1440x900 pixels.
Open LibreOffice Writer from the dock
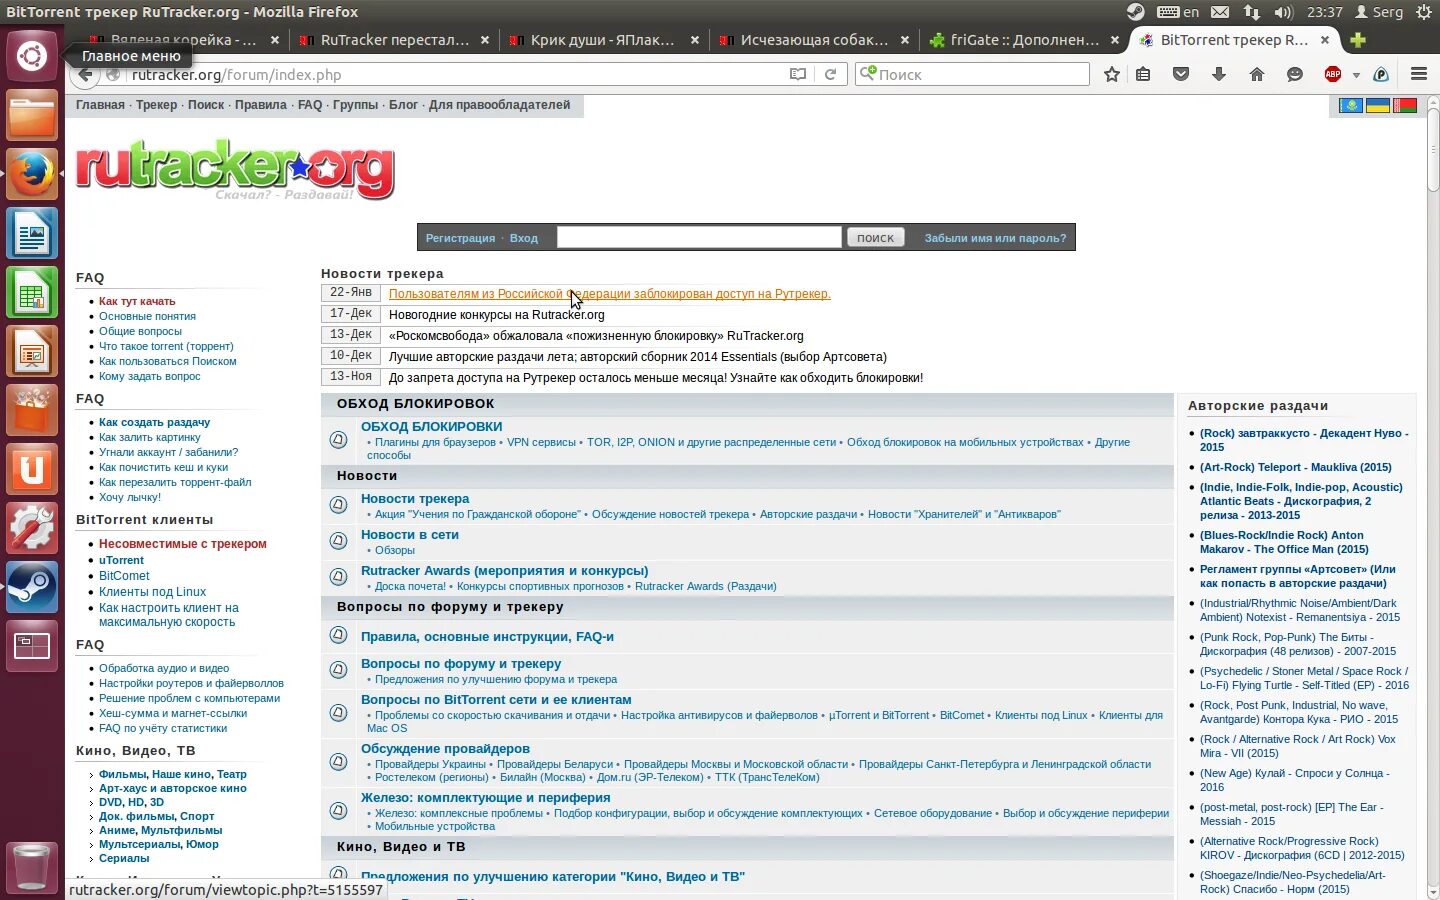(x=32, y=234)
